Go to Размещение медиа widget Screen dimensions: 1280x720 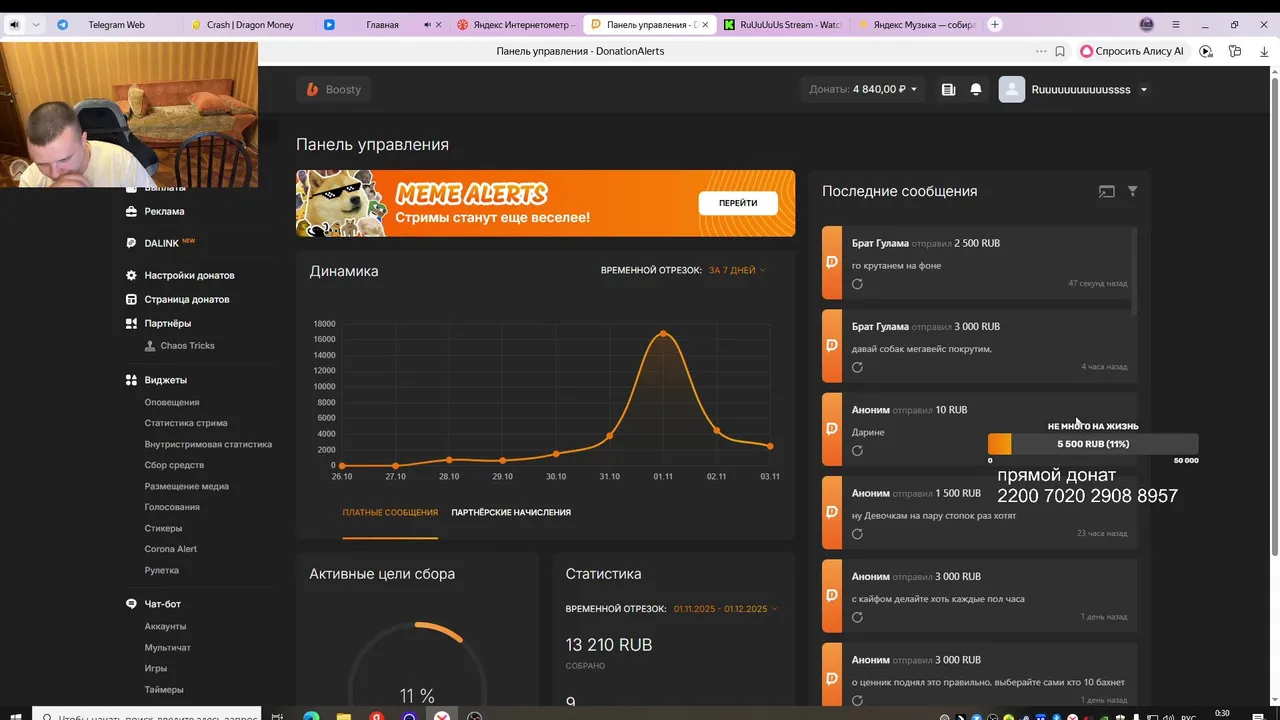(x=186, y=486)
